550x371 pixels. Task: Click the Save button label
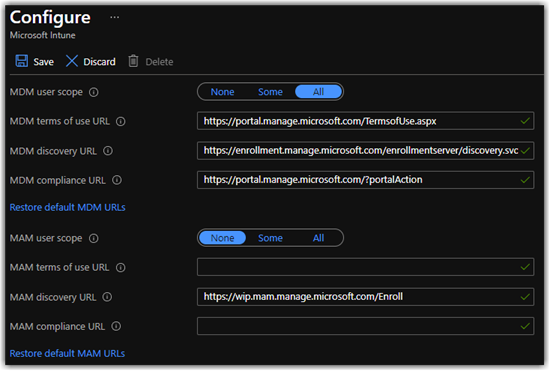coord(43,62)
